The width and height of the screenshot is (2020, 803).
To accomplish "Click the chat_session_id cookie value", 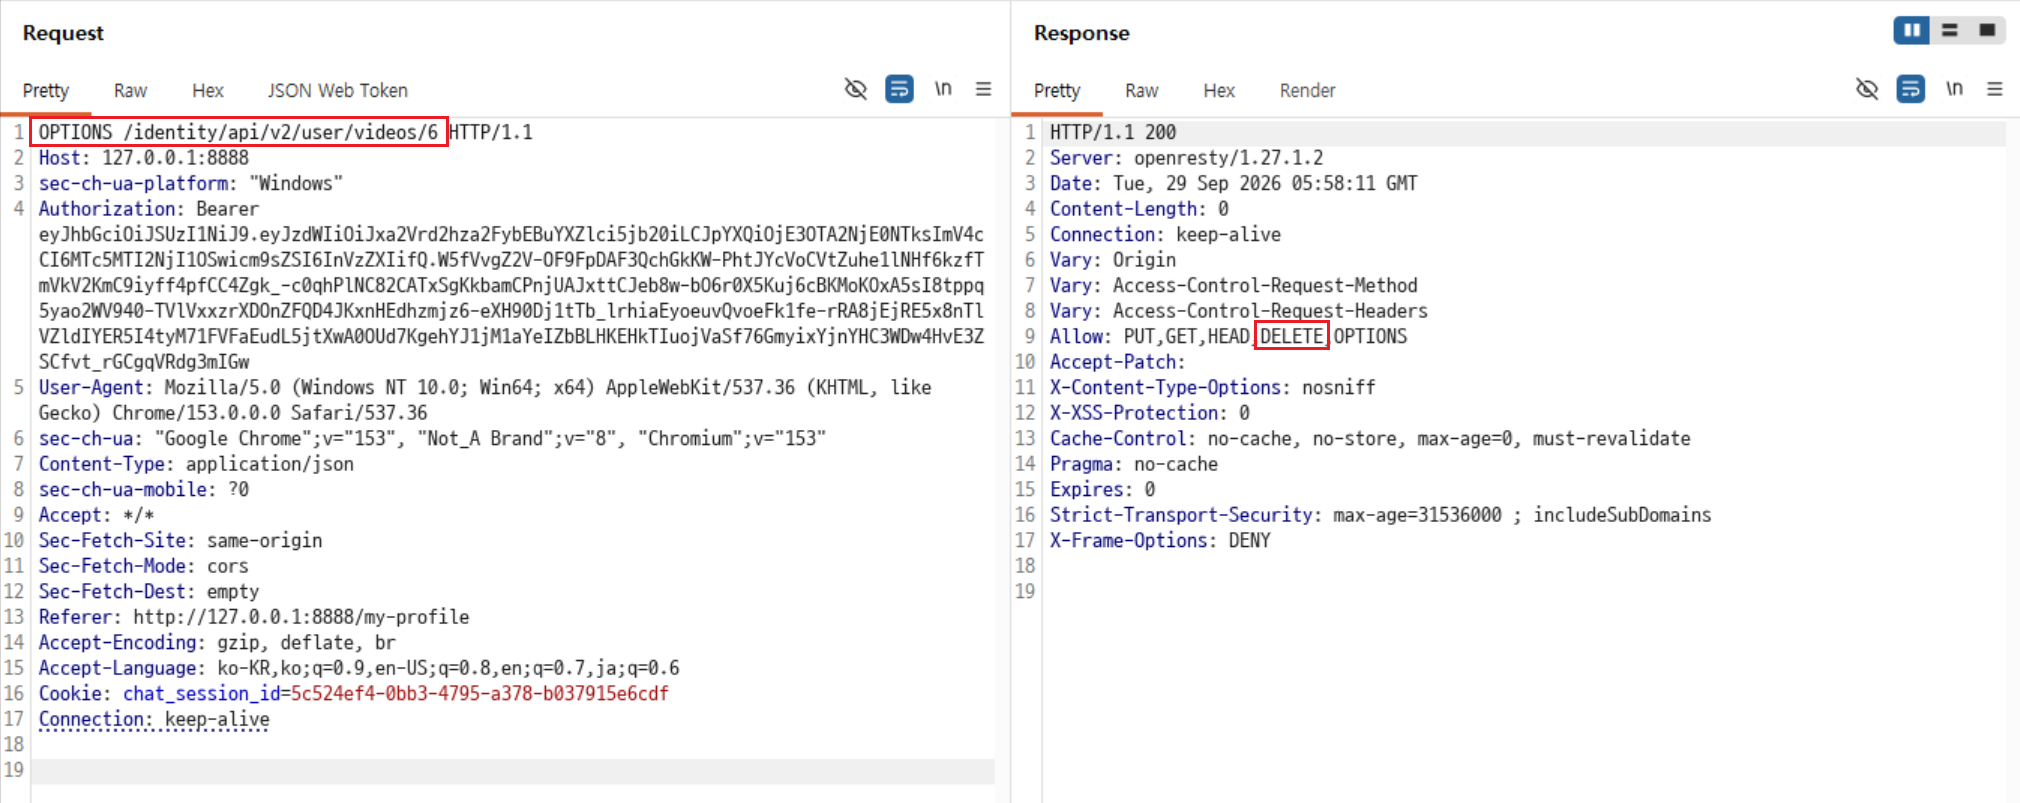I will [479, 694].
